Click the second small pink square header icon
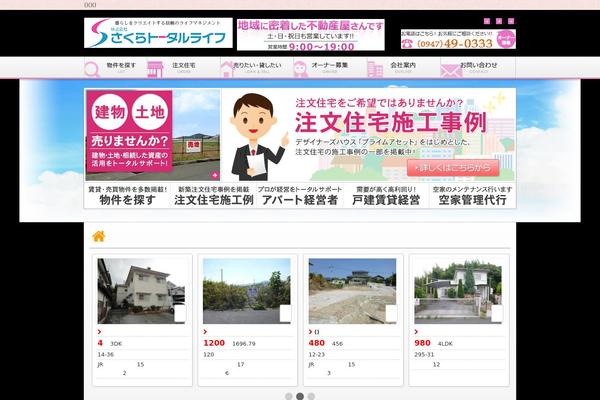The image size is (600, 400). pos(499,21)
